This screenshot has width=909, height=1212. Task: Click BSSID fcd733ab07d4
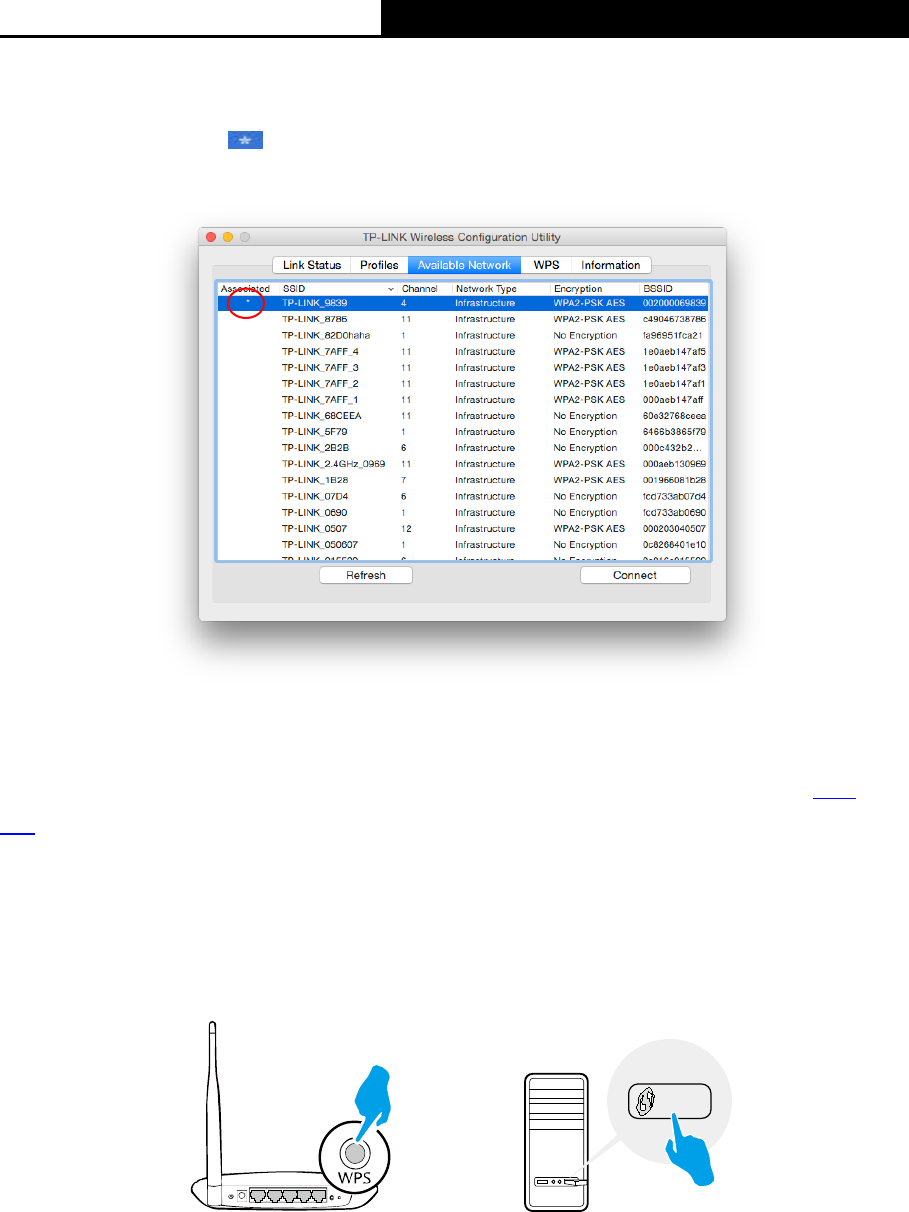[x=674, y=496]
